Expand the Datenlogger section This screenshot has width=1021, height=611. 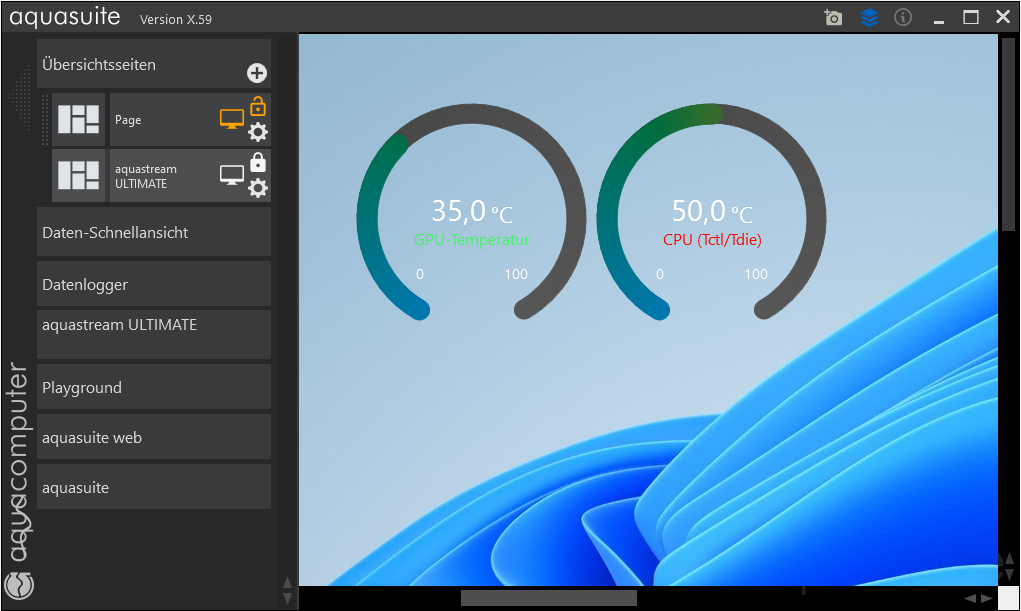153,284
